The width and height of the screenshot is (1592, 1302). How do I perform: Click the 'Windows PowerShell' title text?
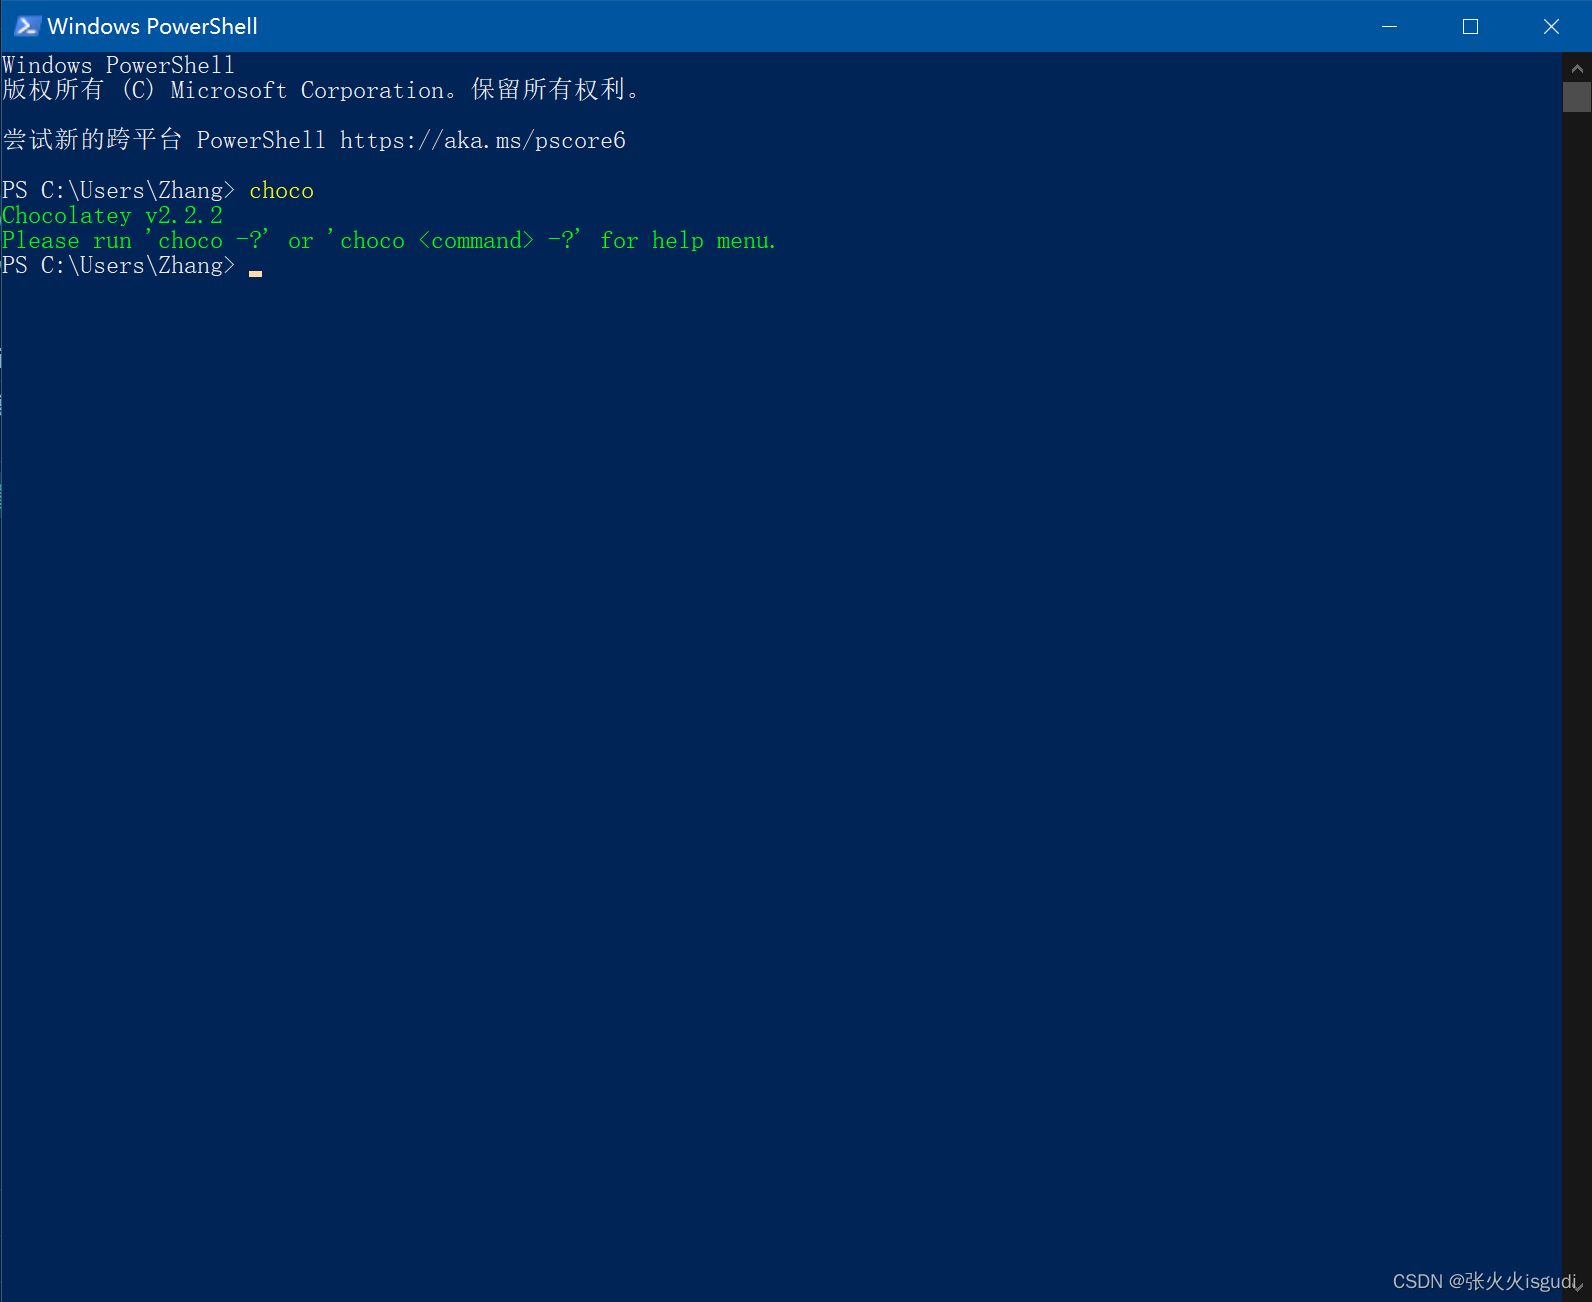tap(152, 26)
